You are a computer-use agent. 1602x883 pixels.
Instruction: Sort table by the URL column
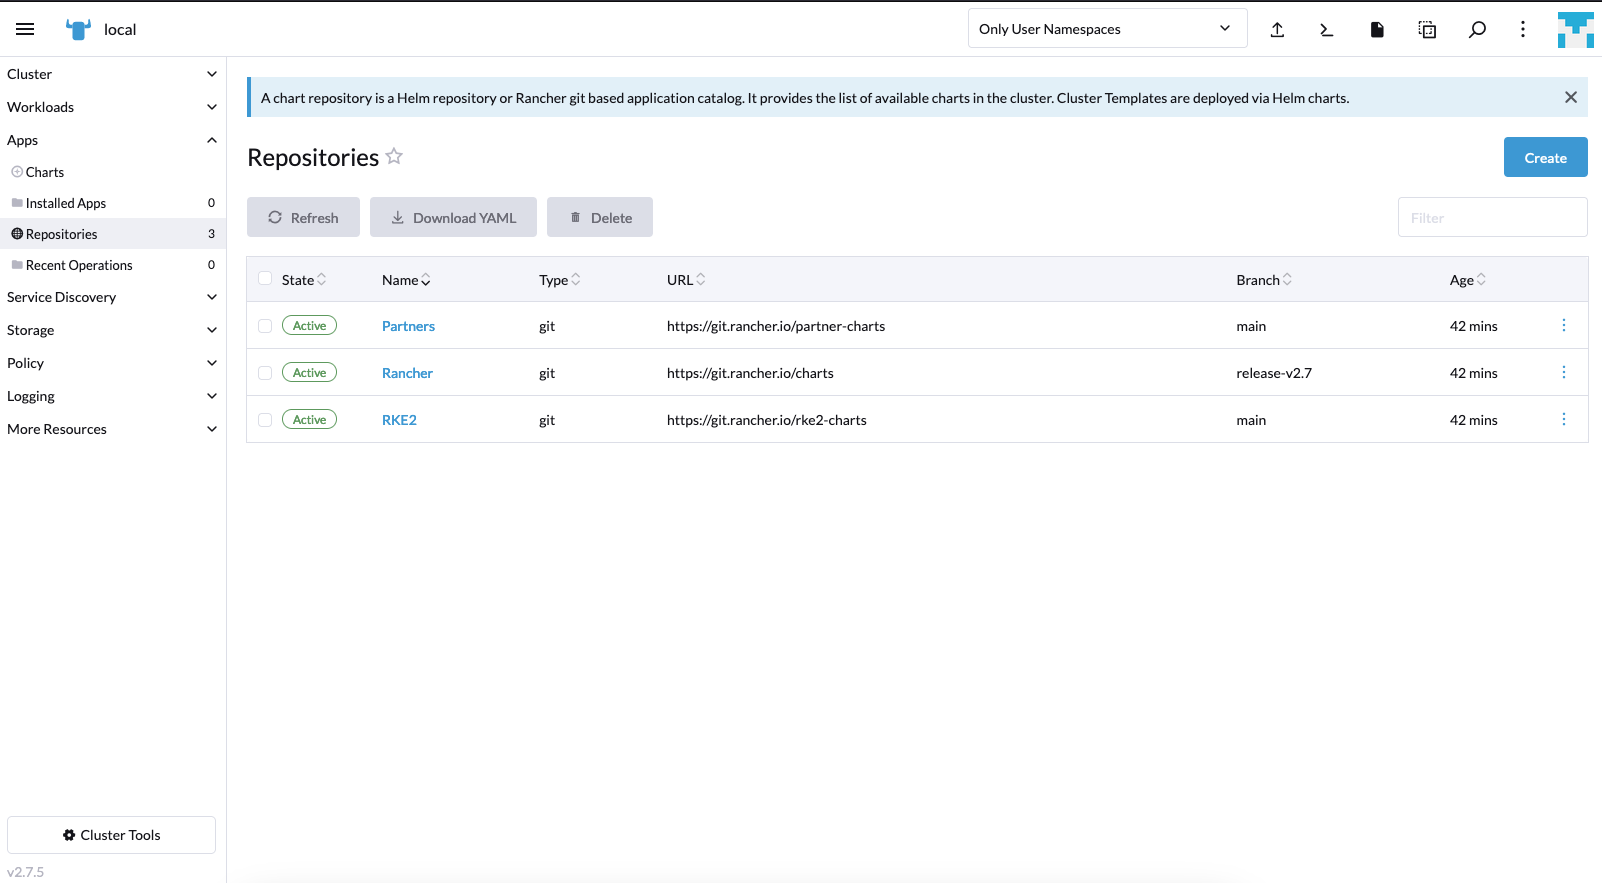(686, 280)
